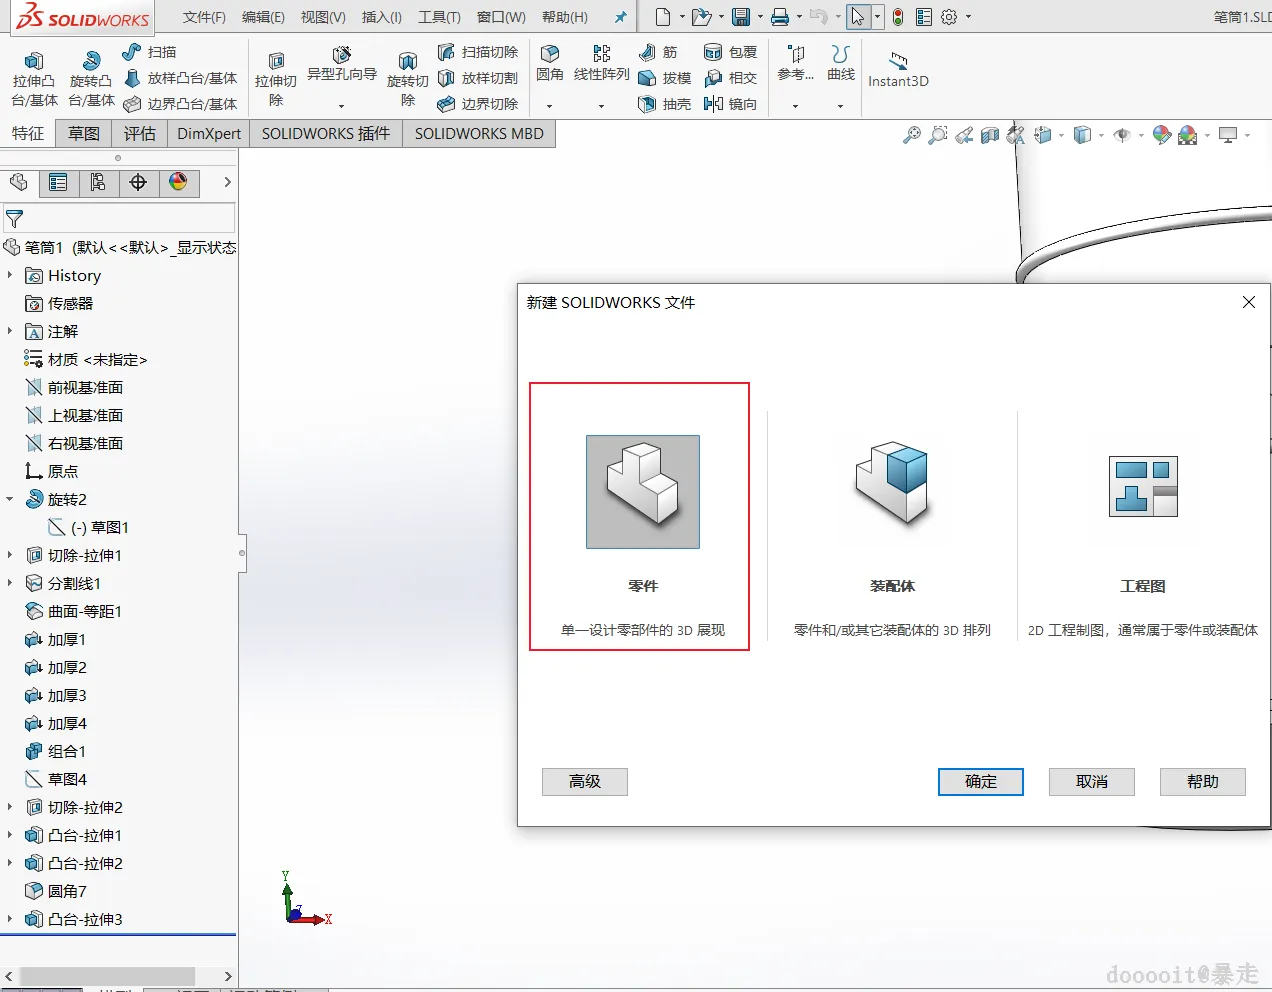Click the 帮助 button in the dialog
Viewport: 1272px width, 992px height.
(x=1202, y=781)
